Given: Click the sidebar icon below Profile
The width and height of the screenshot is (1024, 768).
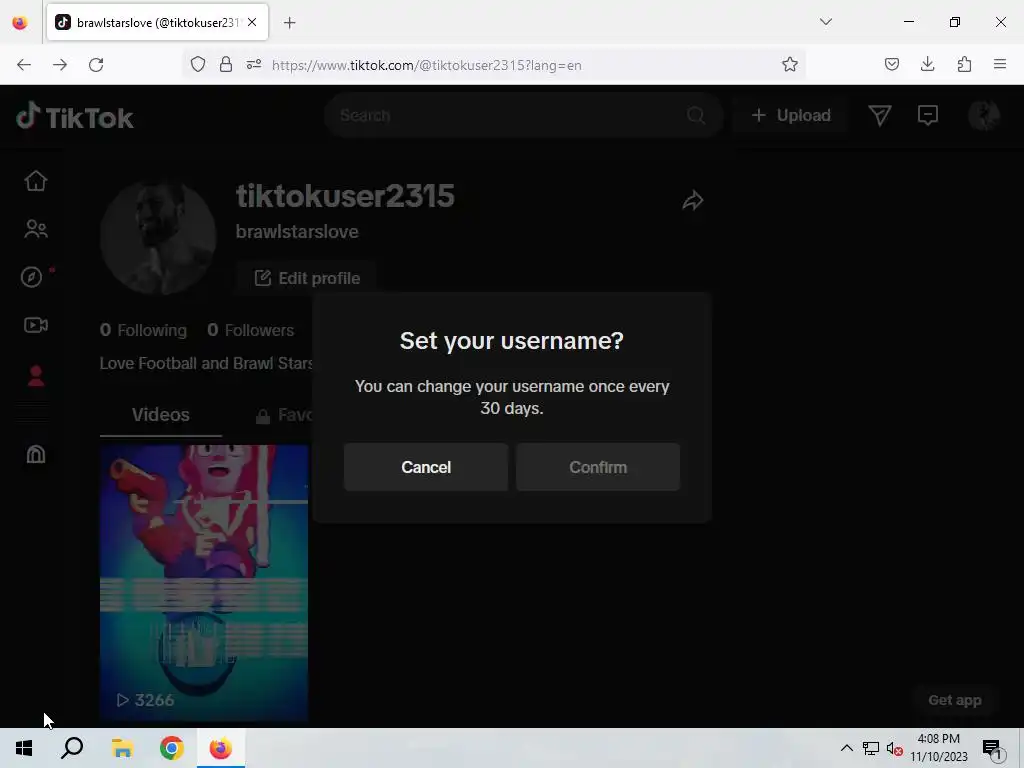Looking at the screenshot, I should (36, 454).
